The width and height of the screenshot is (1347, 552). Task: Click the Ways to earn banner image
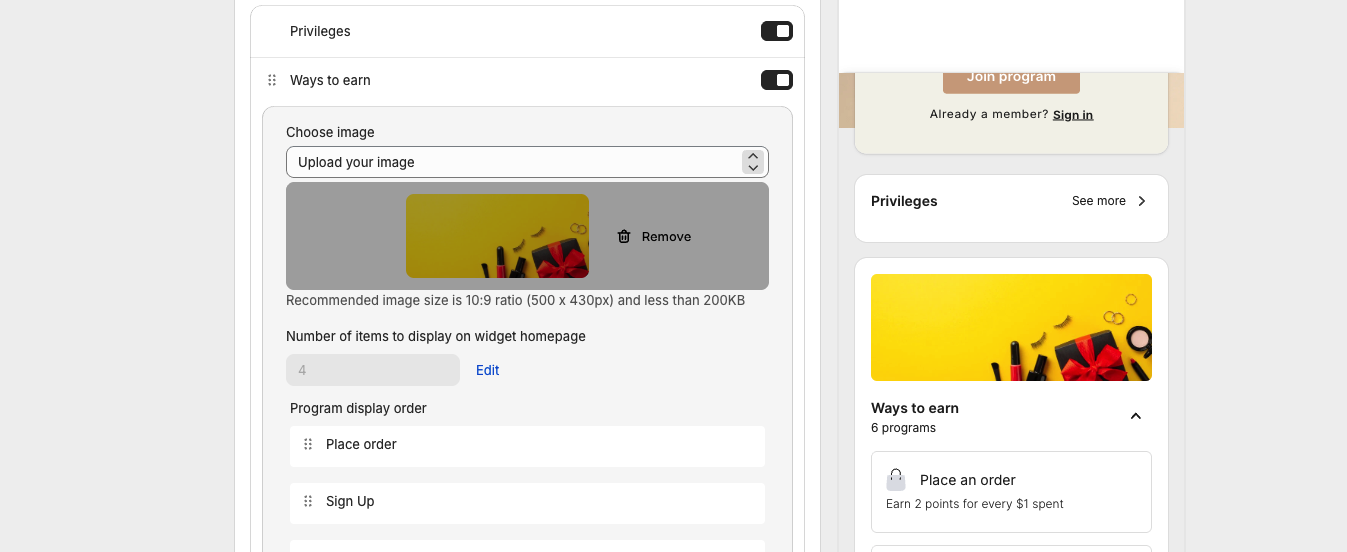coord(1011,327)
